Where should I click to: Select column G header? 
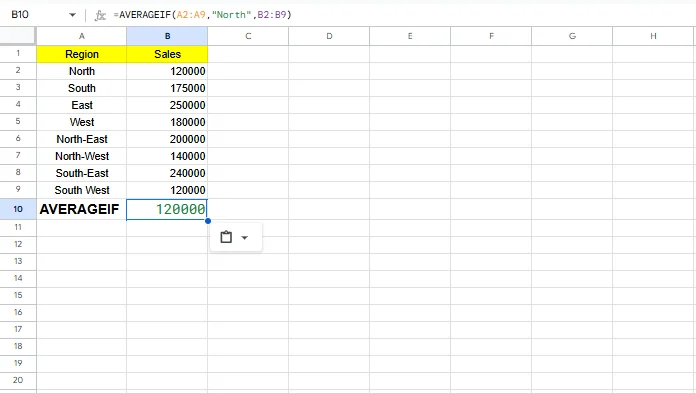coord(572,36)
